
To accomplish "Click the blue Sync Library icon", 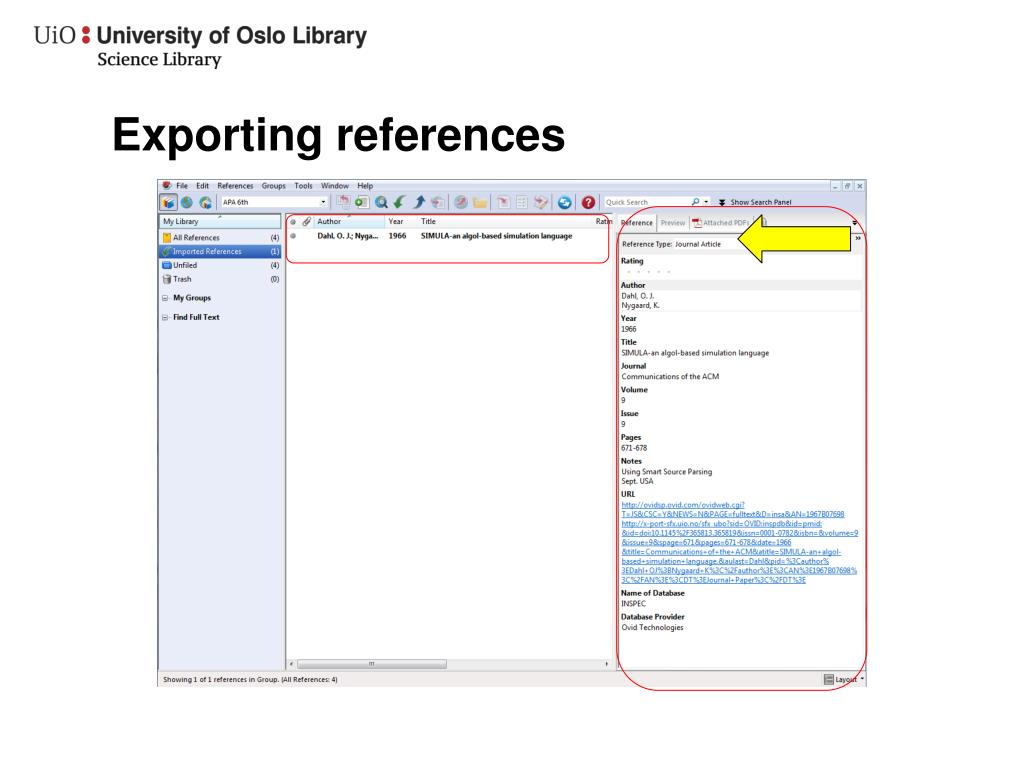I will pyautogui.click(x=564, y=202).
